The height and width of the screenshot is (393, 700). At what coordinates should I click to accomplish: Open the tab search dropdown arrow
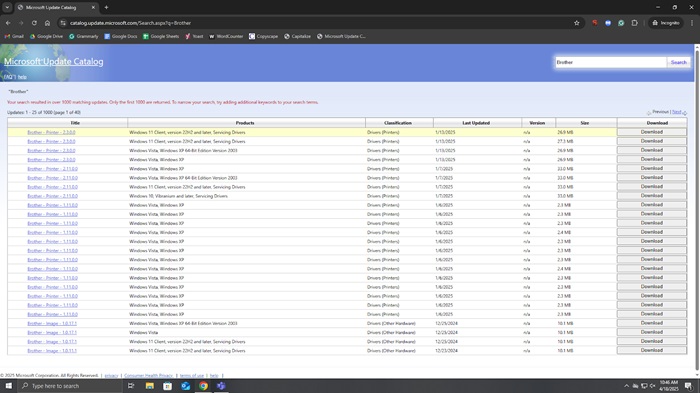(x=7, y=7)
